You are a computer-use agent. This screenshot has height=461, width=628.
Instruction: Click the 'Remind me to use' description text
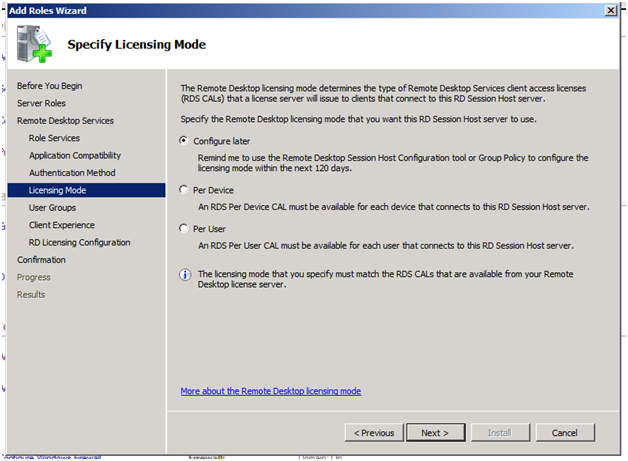(x=393, y=163)
